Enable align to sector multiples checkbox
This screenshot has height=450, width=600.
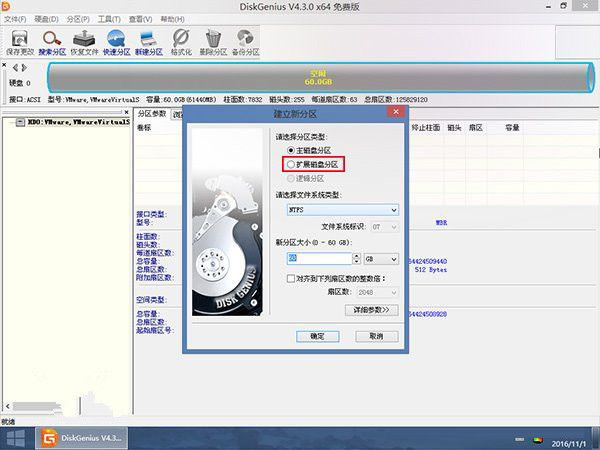[x=291, y=278]
